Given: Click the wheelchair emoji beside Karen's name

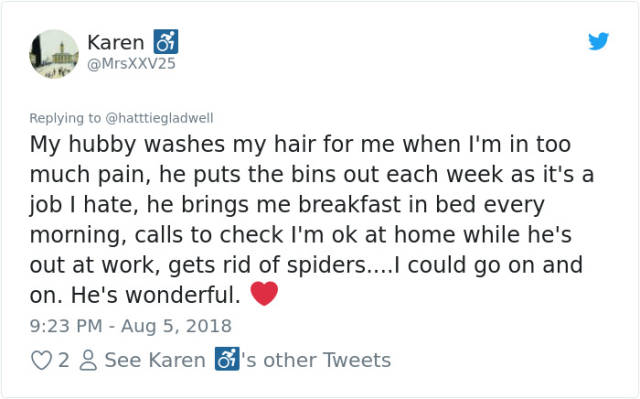Looking at the screenshot, I should pos(166,42).
